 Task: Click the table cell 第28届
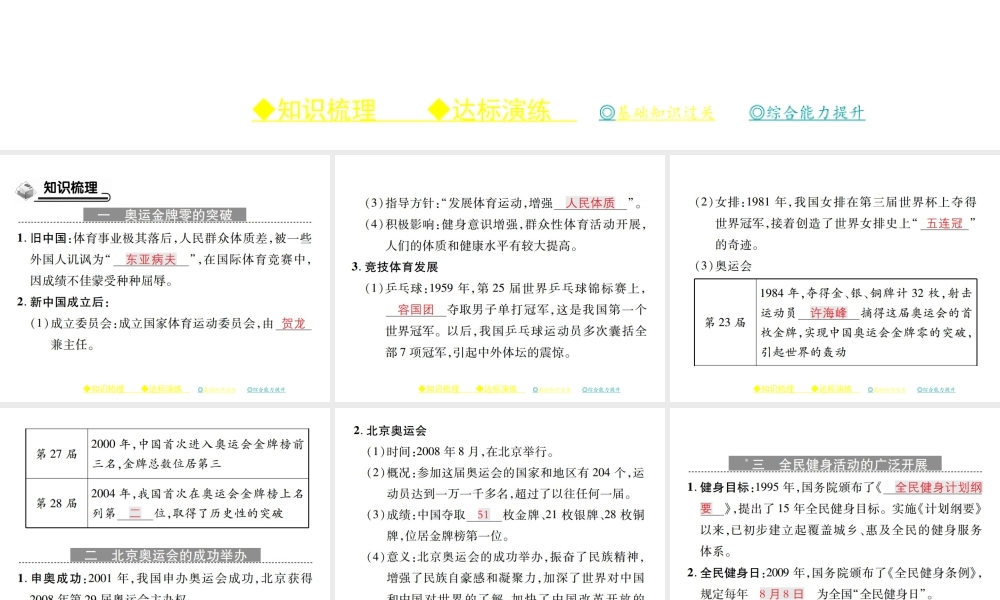pyautogui.click(x=56, y=503)
